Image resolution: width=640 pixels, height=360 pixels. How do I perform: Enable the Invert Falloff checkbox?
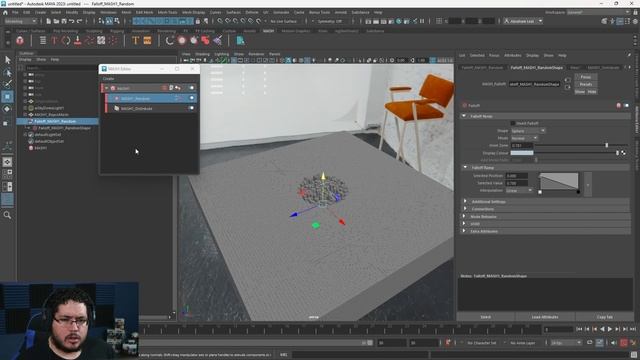click(513, 123)
